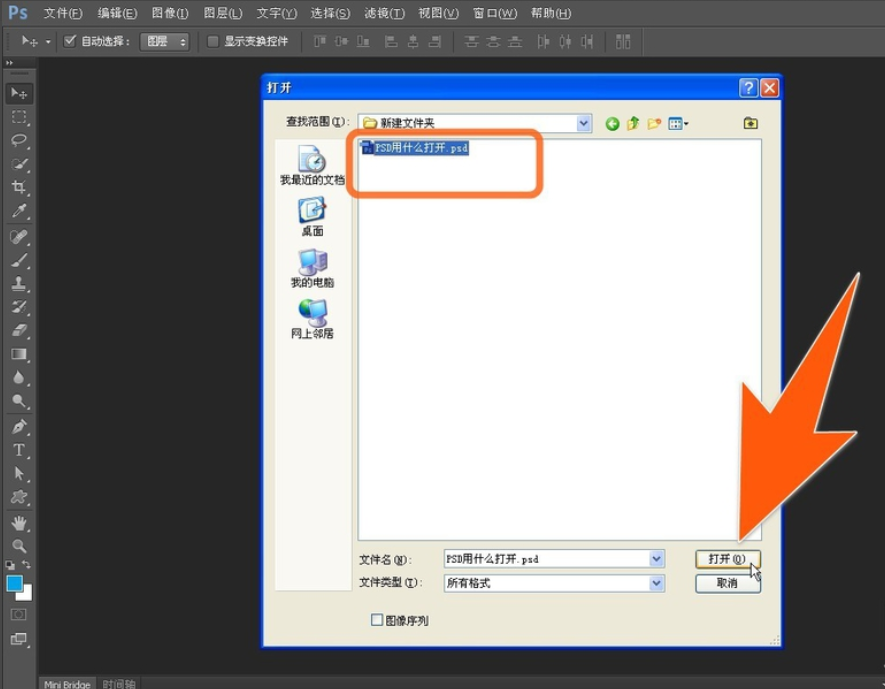The width and height of the screenshot is (885, 689).
Task: Expand the Look in folder dropdown
Action: (584, 123)
